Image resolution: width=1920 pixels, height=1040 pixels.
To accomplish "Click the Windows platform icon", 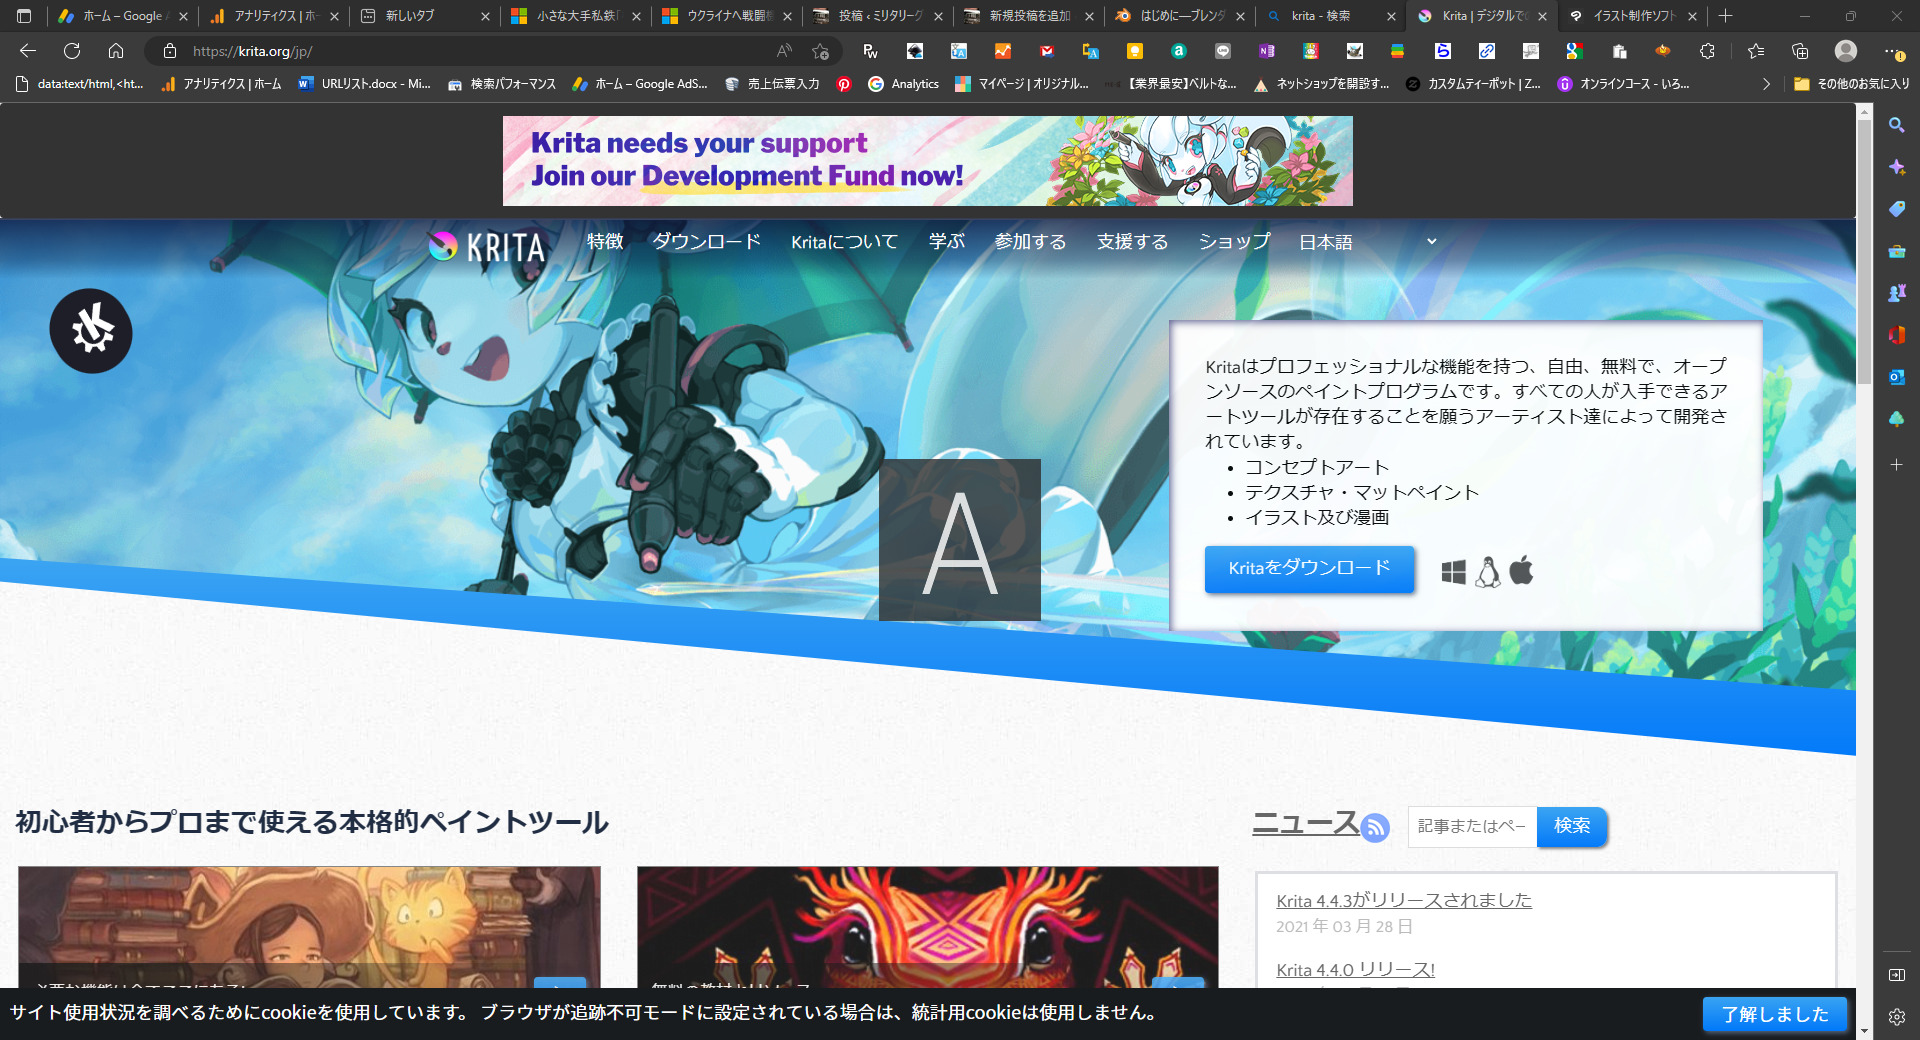I will tap(1453, 572).
